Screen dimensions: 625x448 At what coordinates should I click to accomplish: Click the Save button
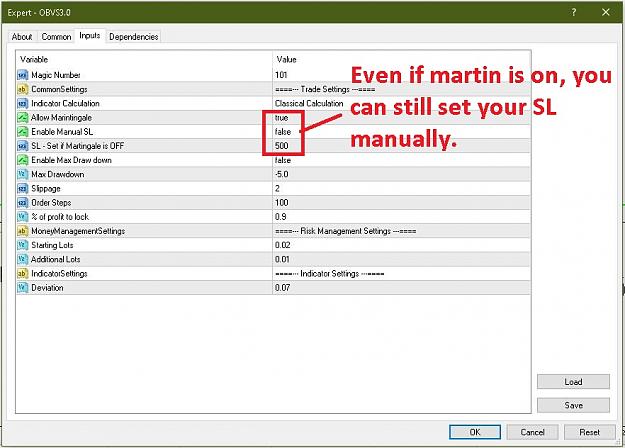point(573,405)
